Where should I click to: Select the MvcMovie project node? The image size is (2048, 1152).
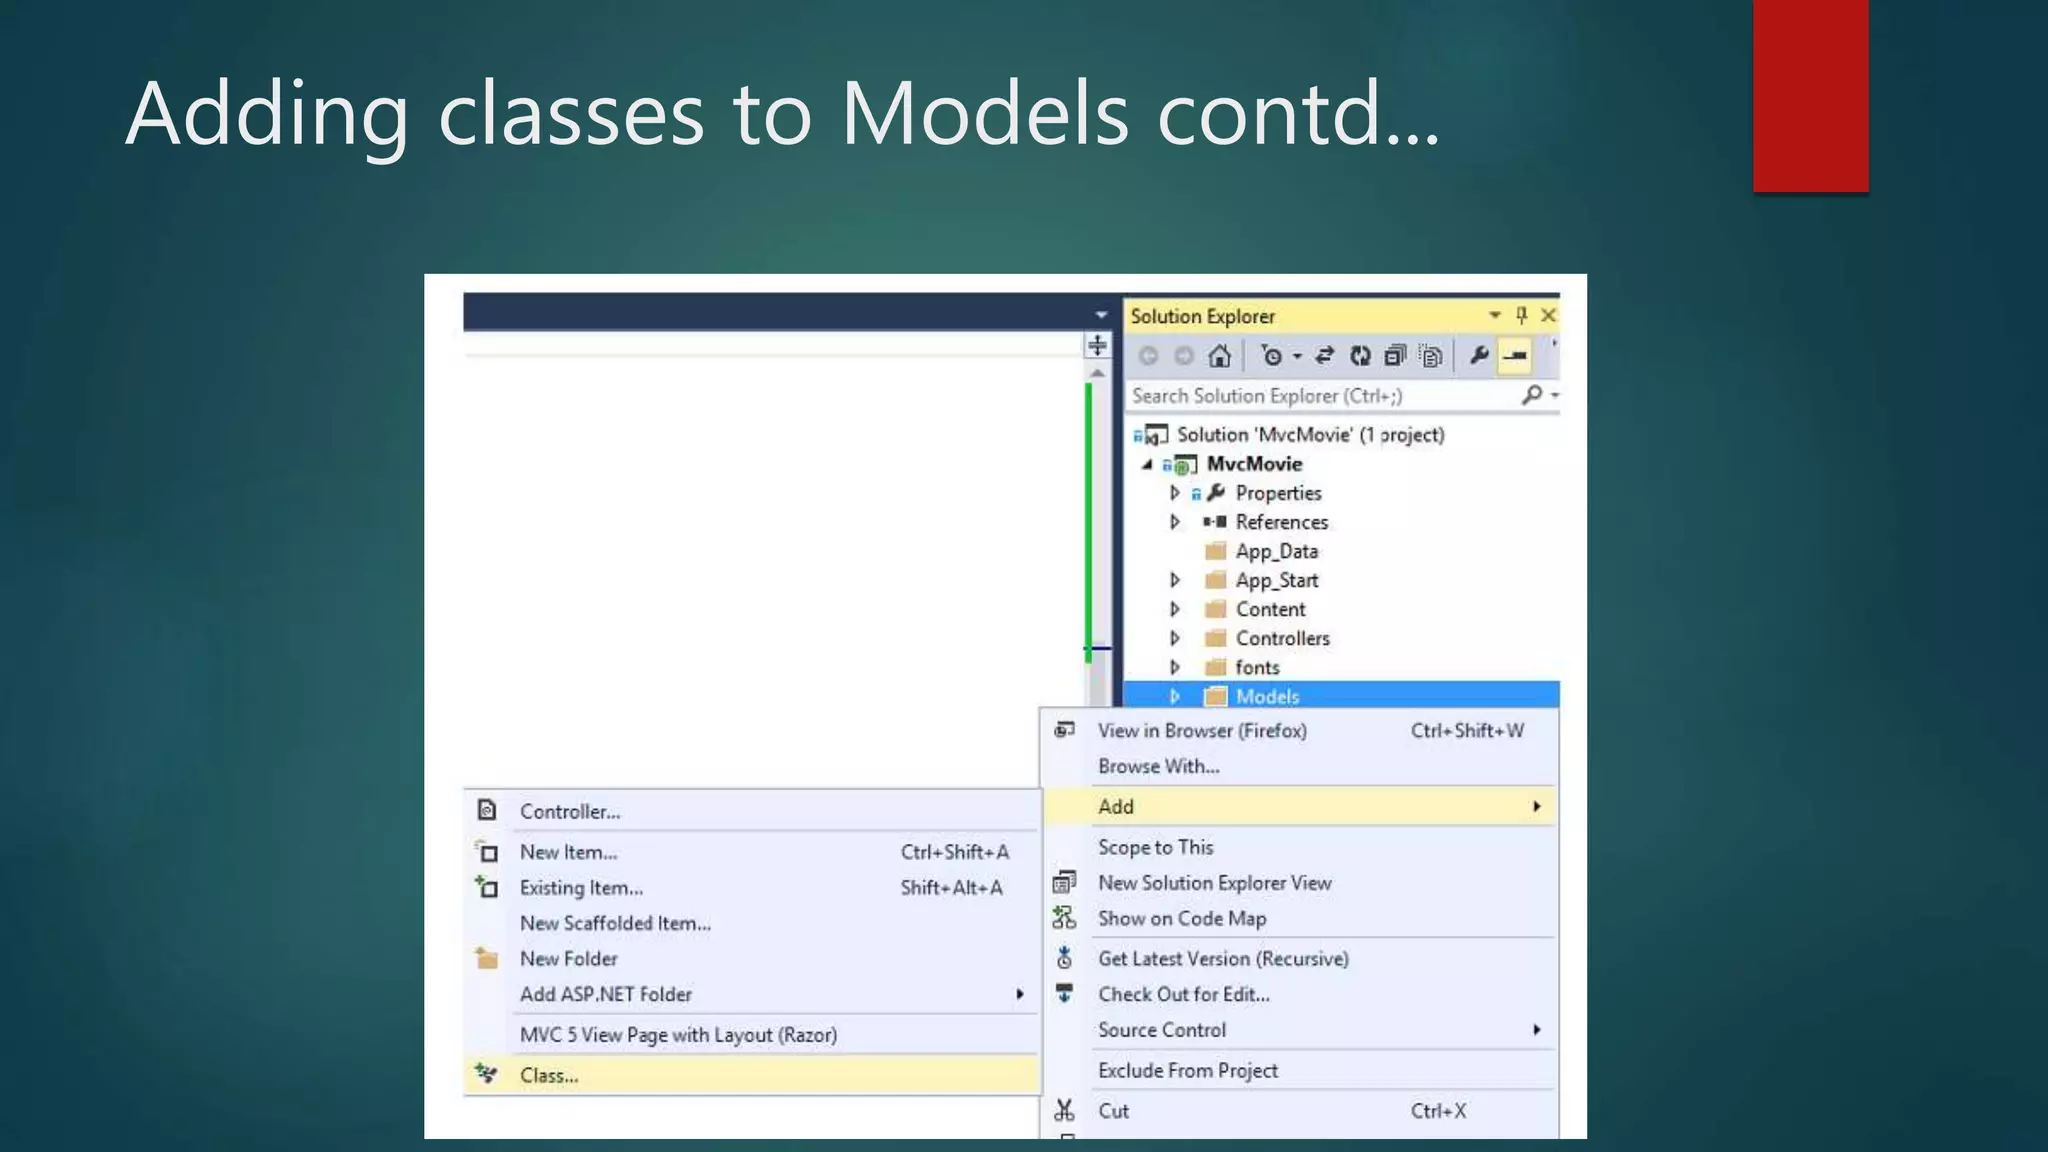[1254, 464]
